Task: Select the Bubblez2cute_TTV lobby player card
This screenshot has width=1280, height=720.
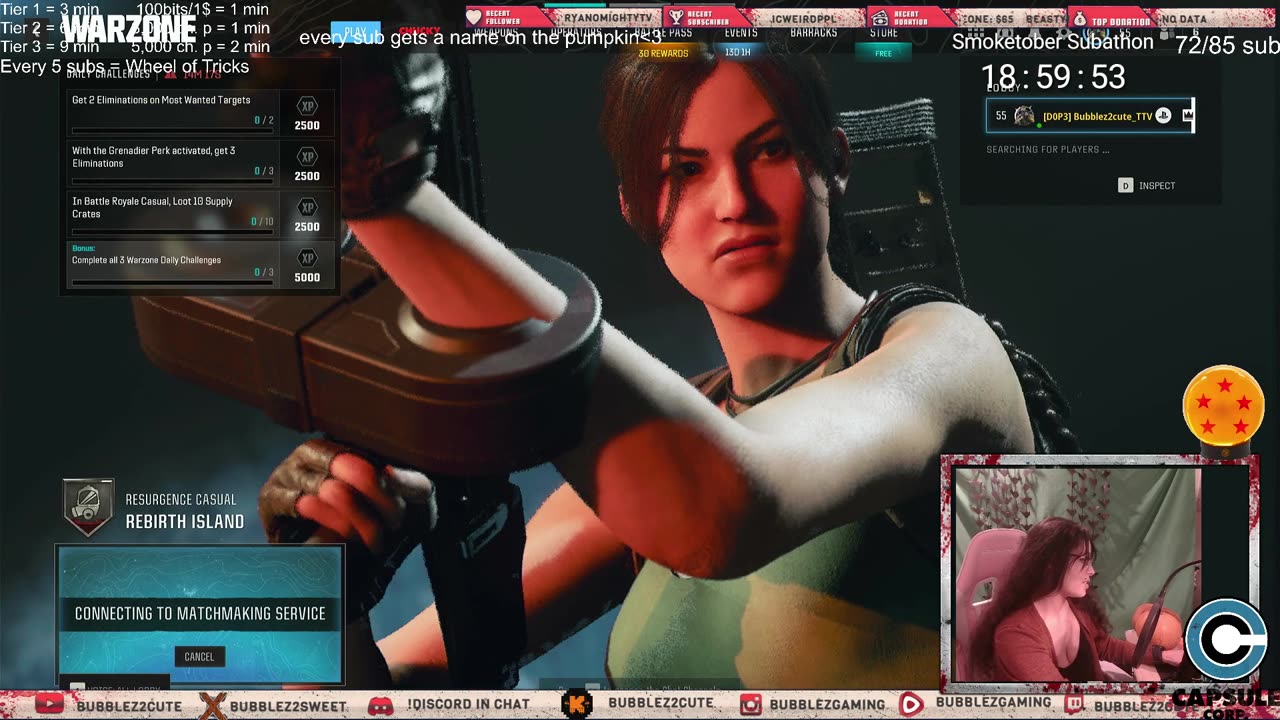Action: point(1089,116)
